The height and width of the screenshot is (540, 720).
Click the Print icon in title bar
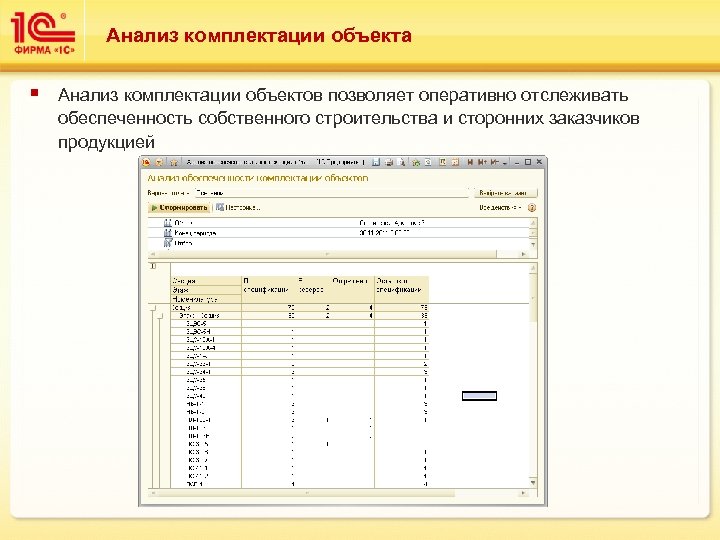[389, 162]
